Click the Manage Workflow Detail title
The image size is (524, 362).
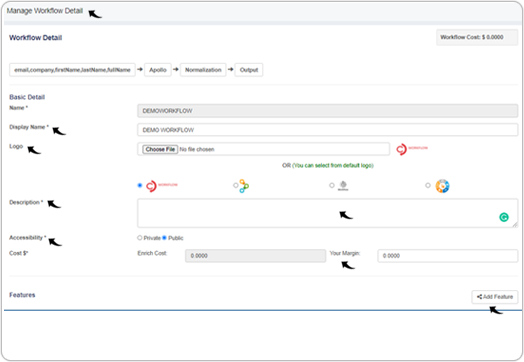tap(45, 11)
